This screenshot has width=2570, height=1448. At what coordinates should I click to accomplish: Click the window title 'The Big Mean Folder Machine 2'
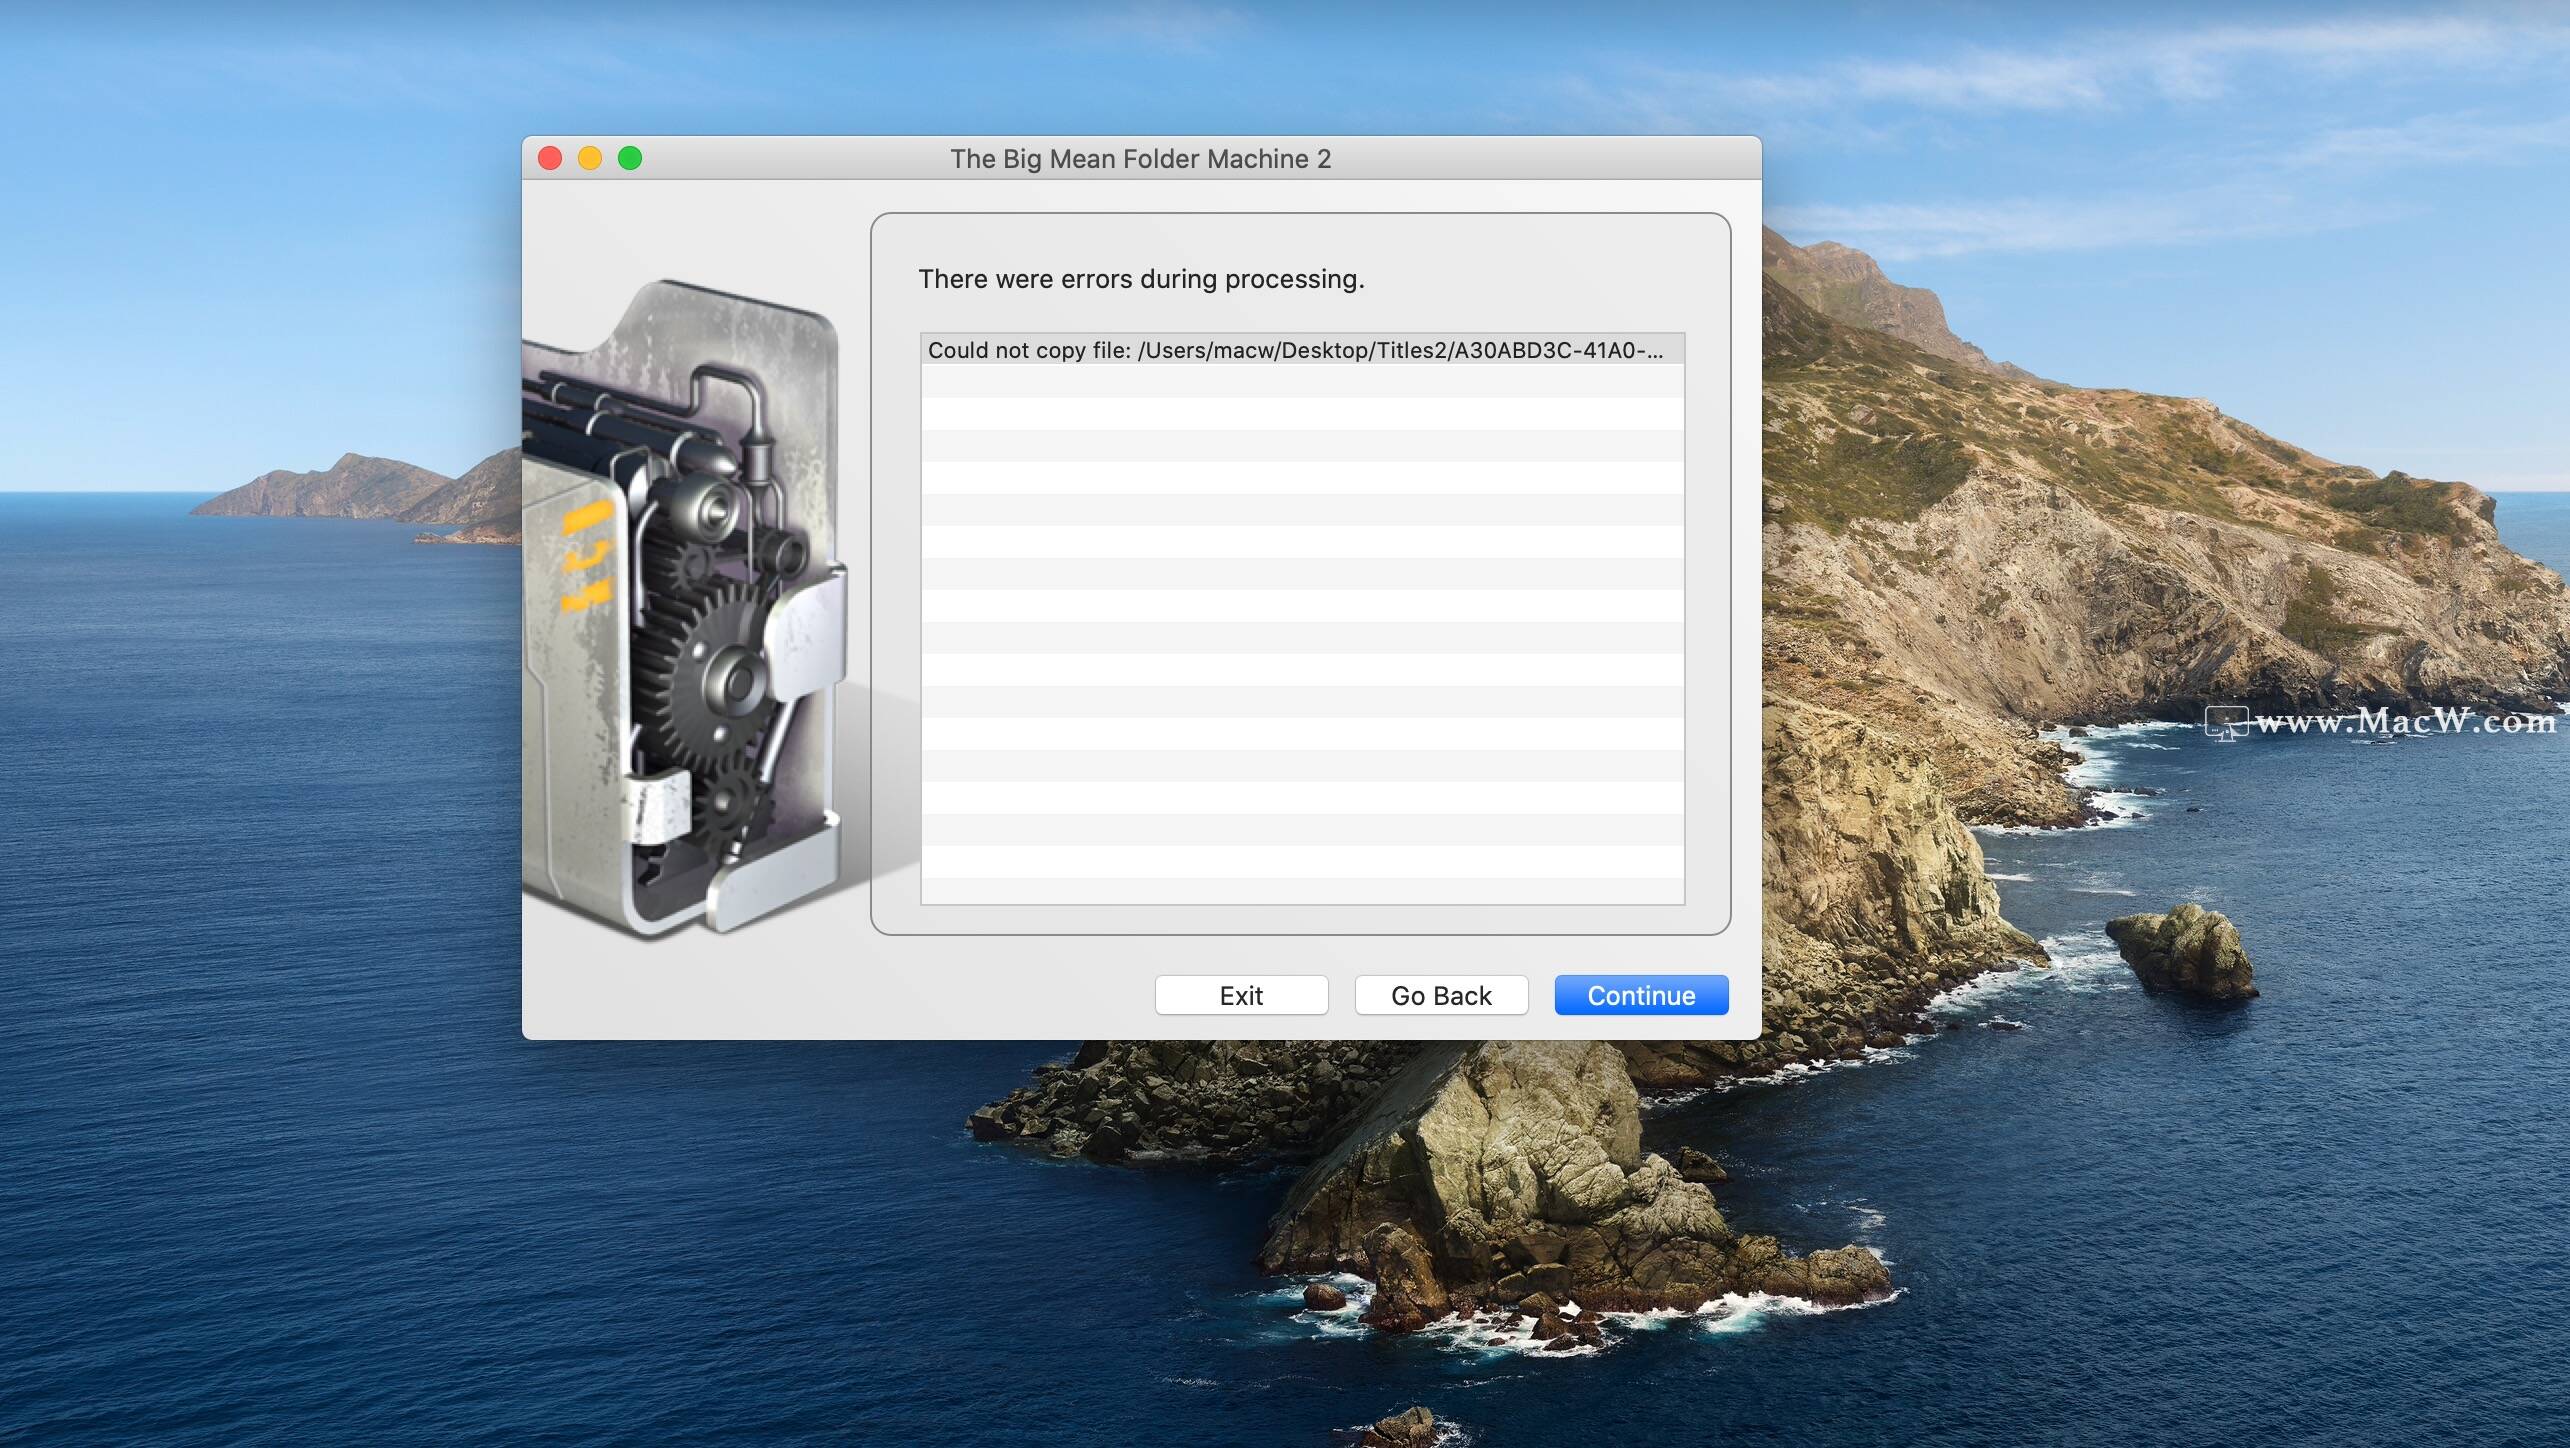tap(1141, 159)
